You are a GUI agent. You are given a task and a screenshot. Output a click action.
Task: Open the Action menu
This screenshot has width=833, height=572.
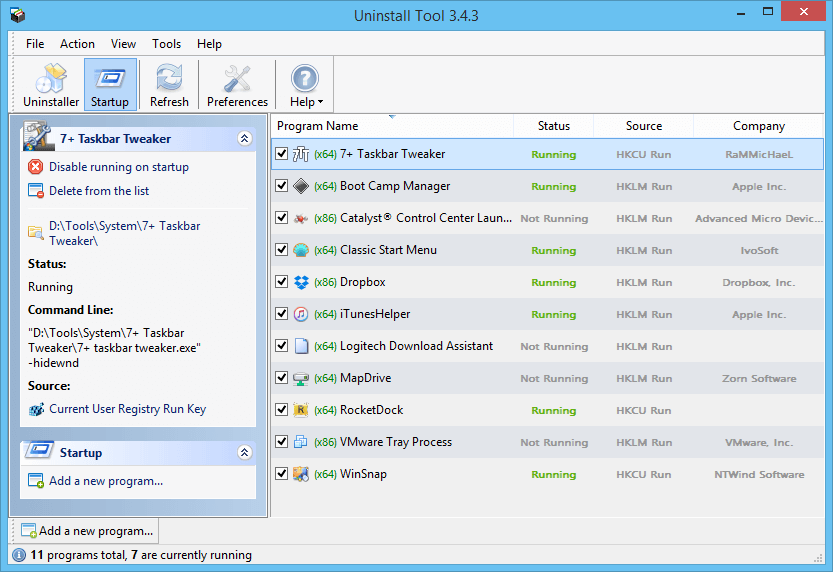(77, 44)
